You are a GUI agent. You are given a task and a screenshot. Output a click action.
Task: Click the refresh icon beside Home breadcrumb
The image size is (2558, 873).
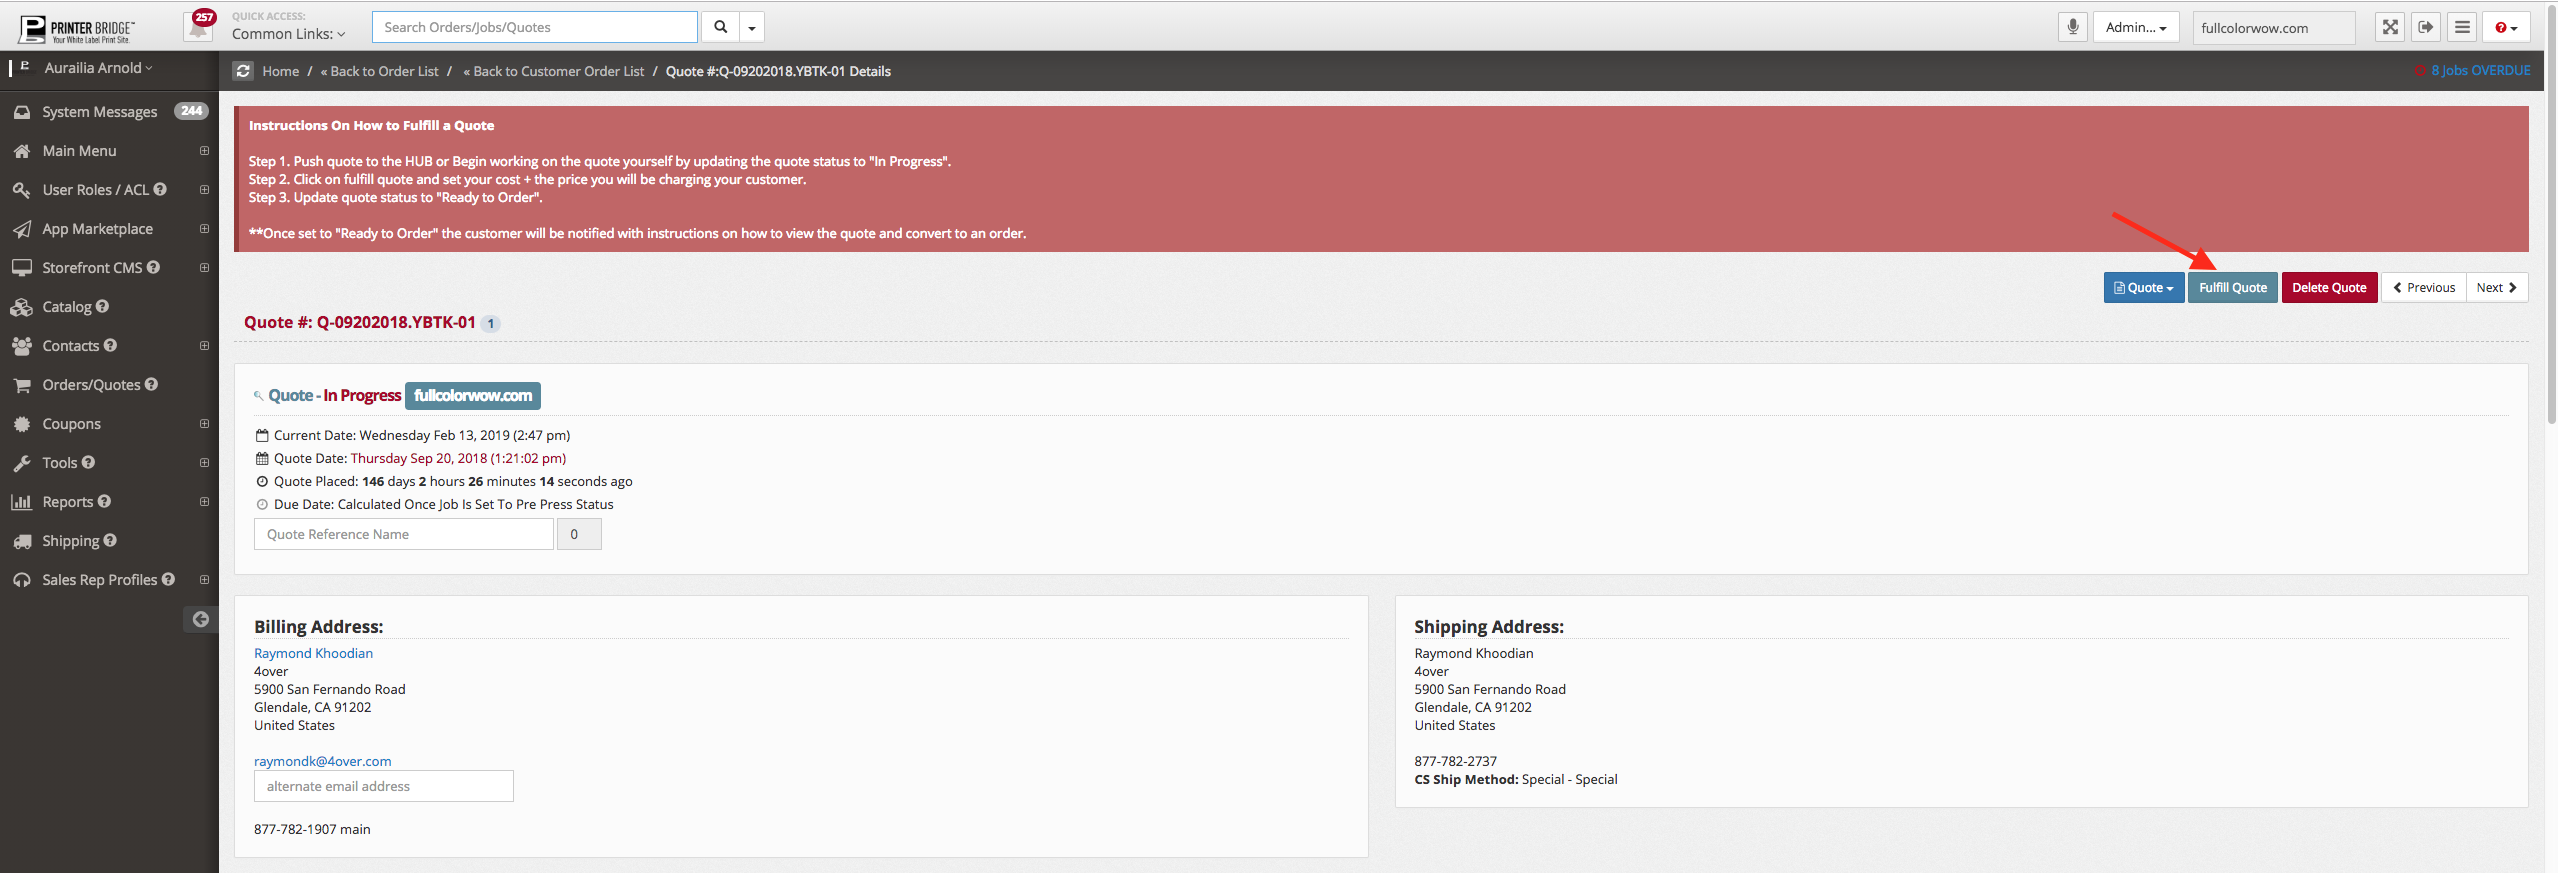[243, 71]
